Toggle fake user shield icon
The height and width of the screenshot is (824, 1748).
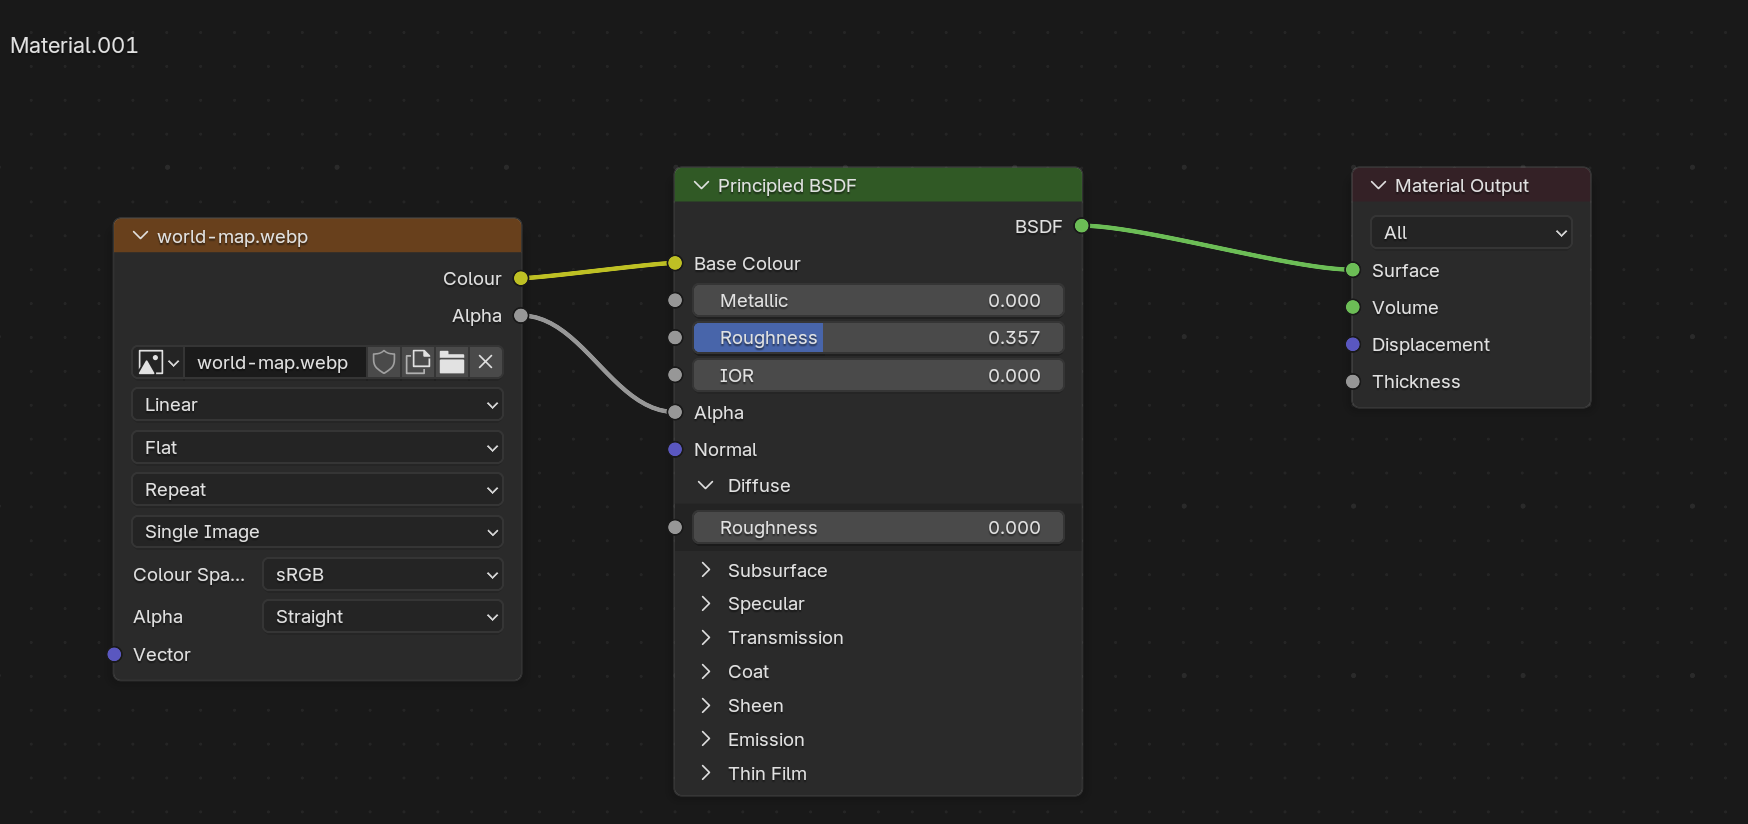pyautogui.click(x=384, y=362)
